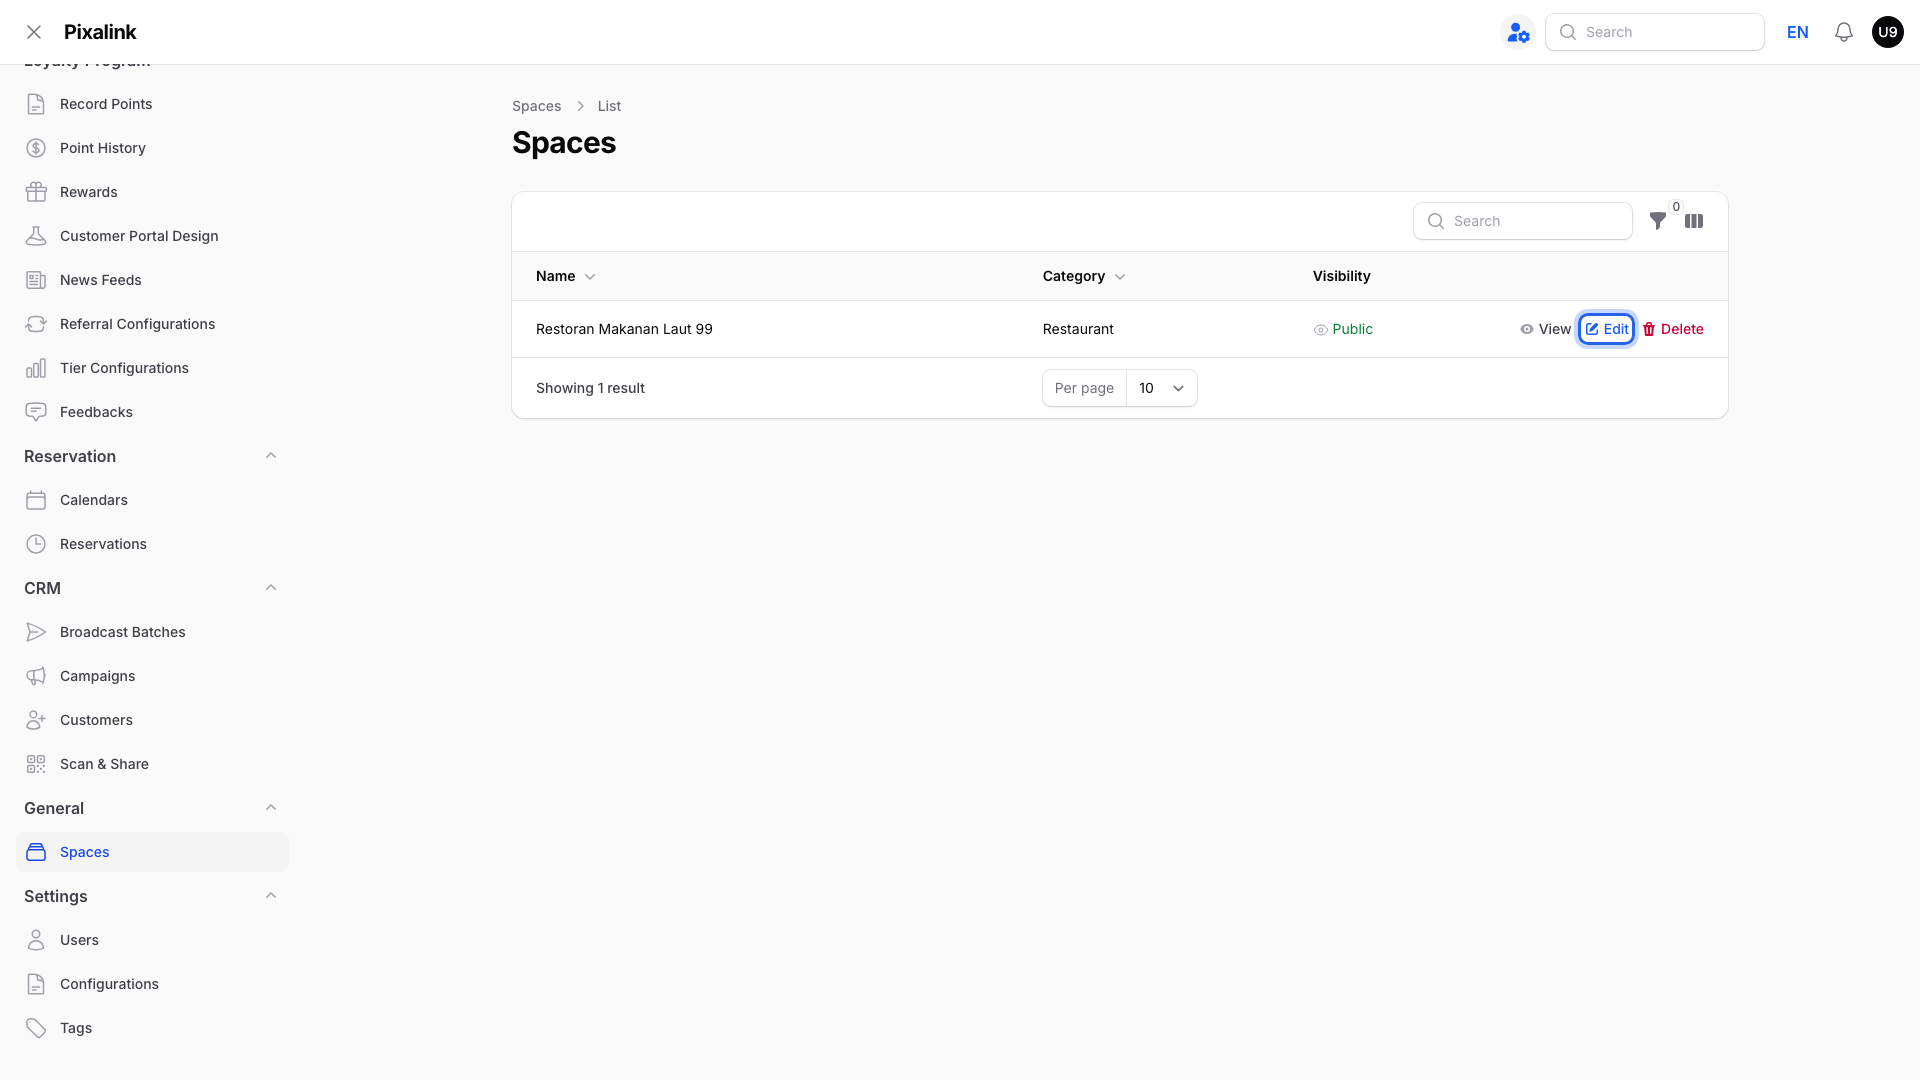Open Campaigns label in sidebar

point(98,676)
